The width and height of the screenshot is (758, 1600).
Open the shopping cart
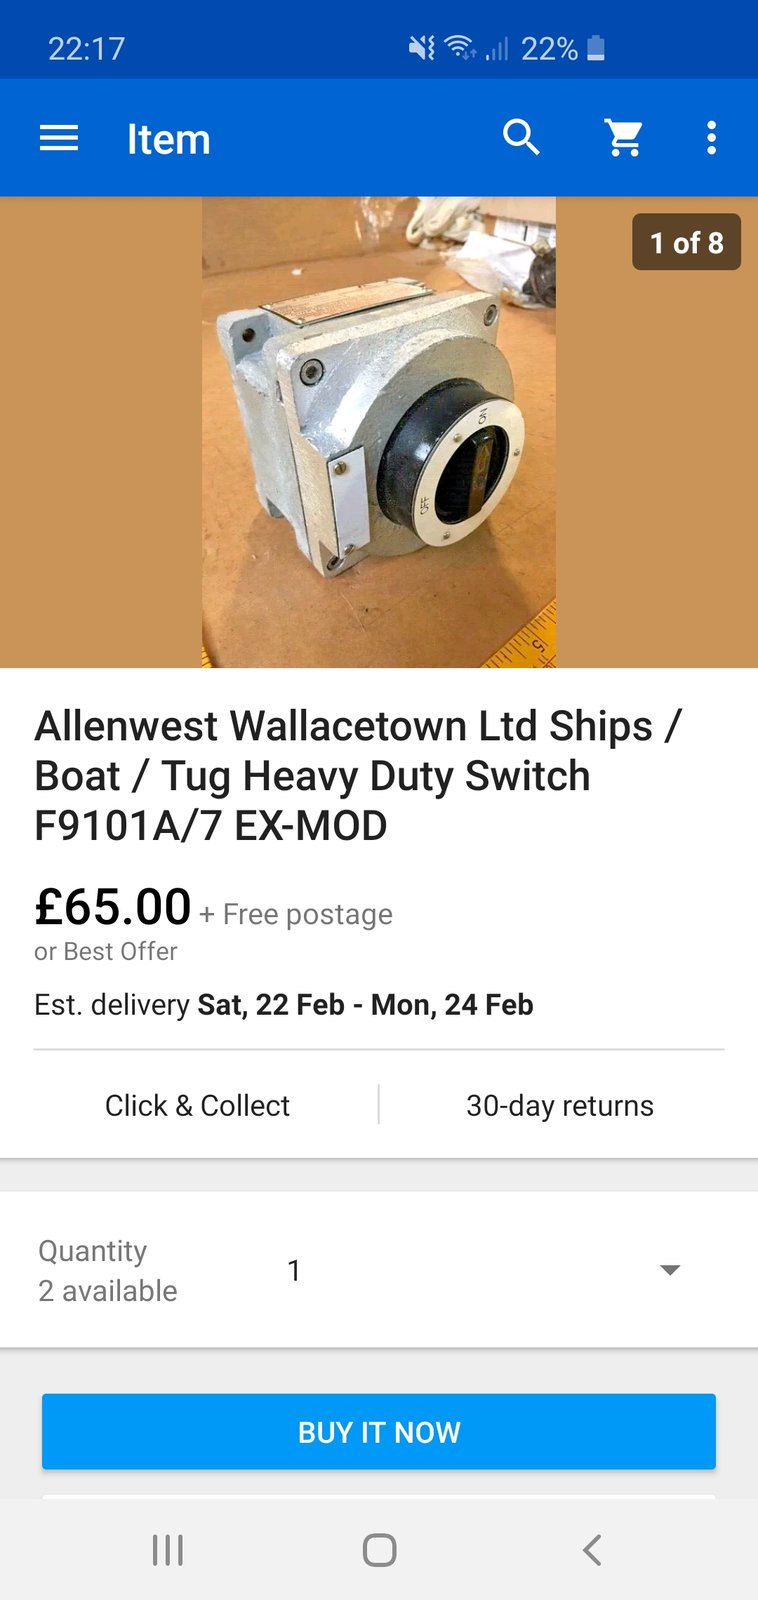624,138
